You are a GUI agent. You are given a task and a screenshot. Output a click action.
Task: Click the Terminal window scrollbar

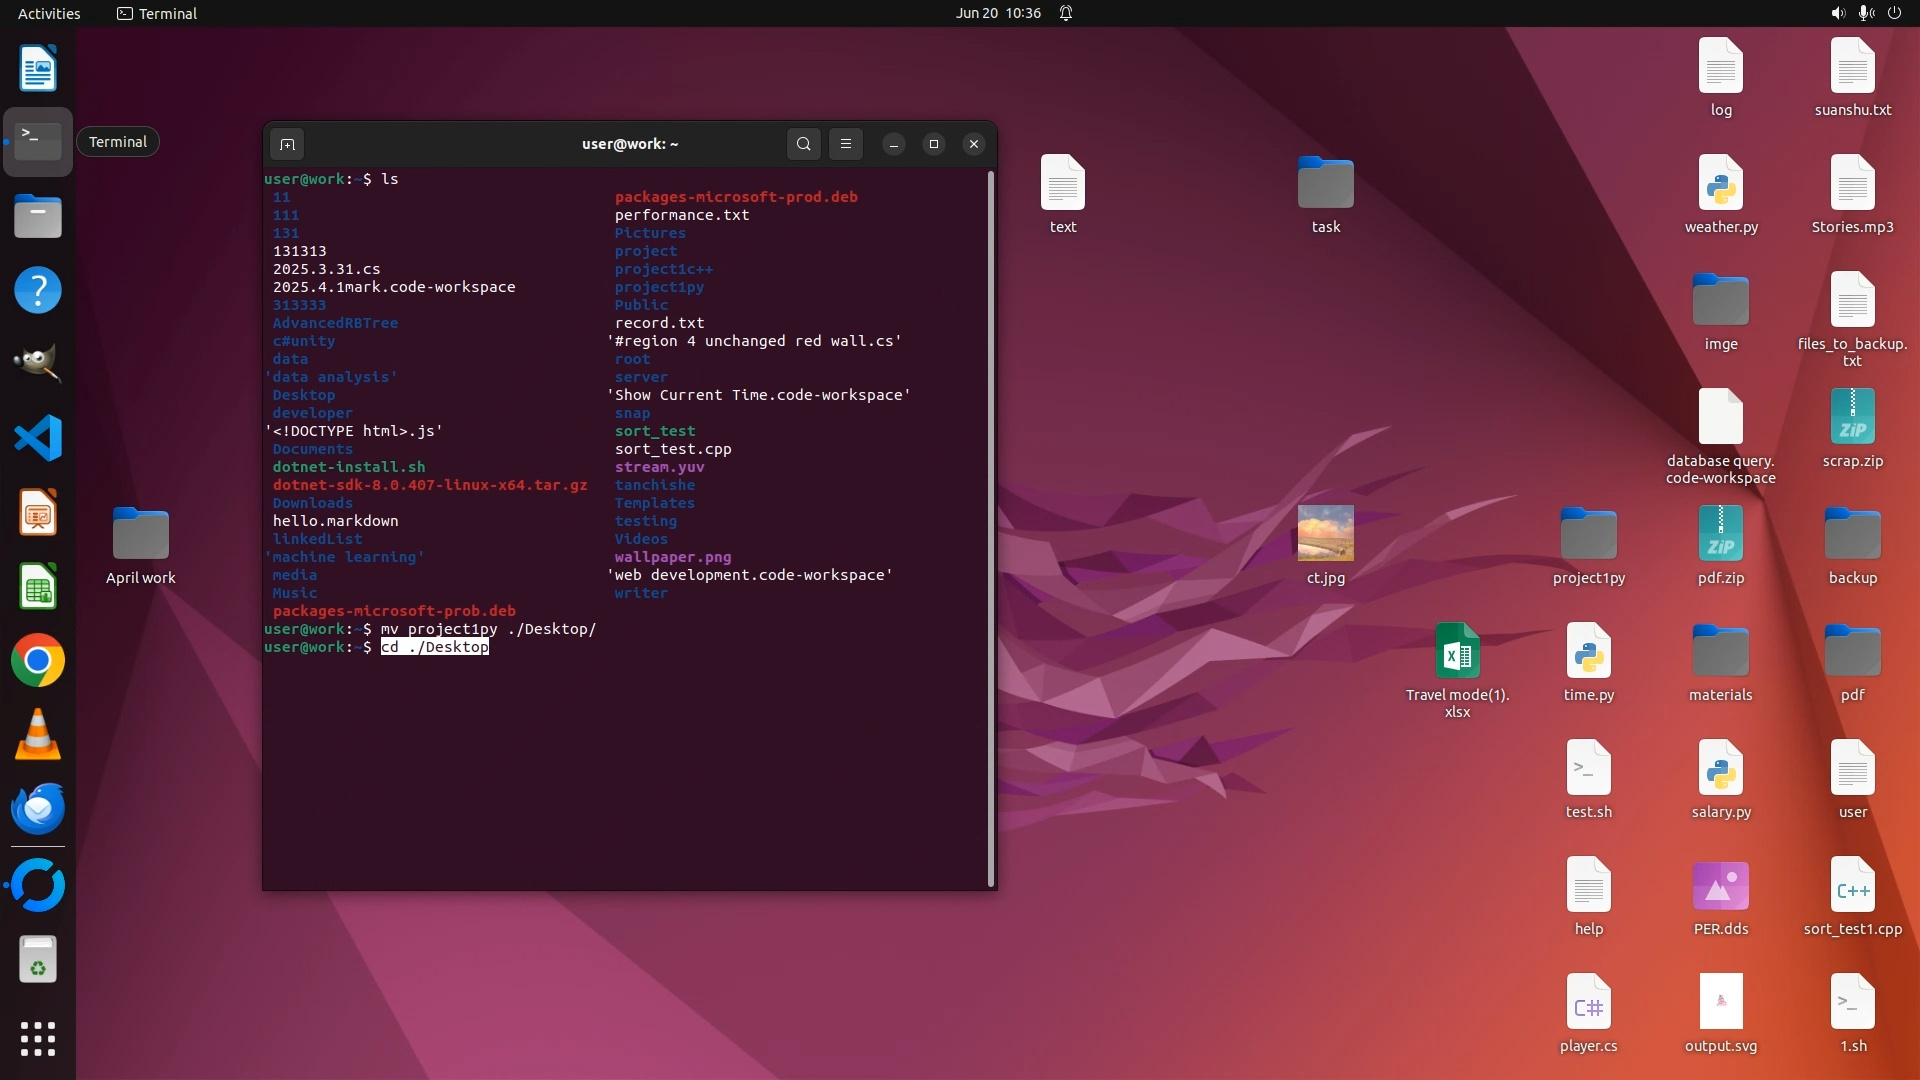pos(990,527)
